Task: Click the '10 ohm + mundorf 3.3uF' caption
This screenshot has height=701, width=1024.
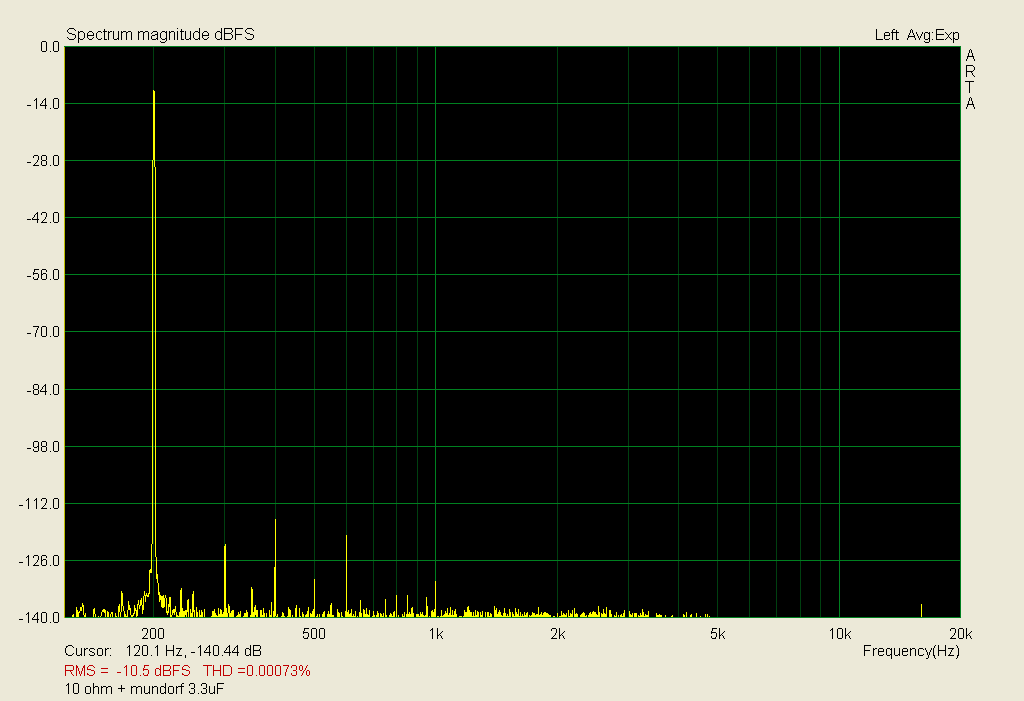Action: [x=144, y=689]
